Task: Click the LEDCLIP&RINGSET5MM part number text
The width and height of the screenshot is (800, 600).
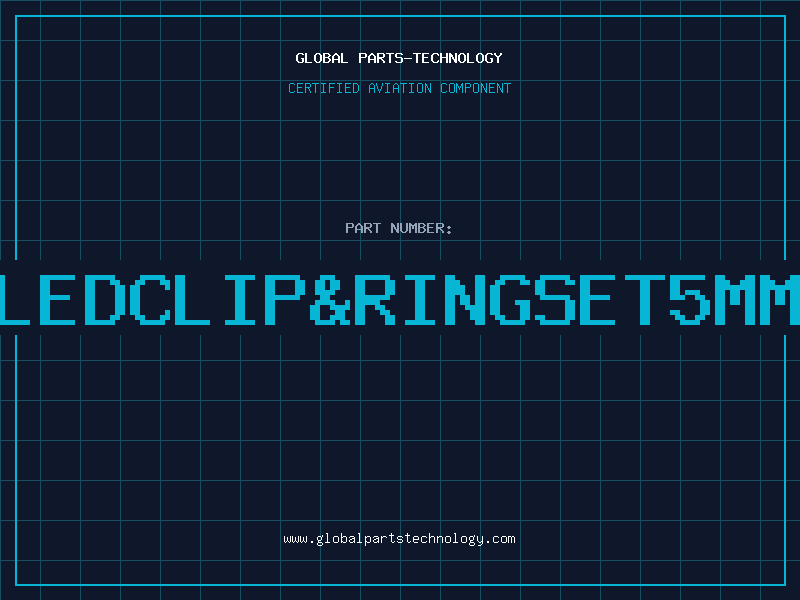Action: tap(400, 300)
